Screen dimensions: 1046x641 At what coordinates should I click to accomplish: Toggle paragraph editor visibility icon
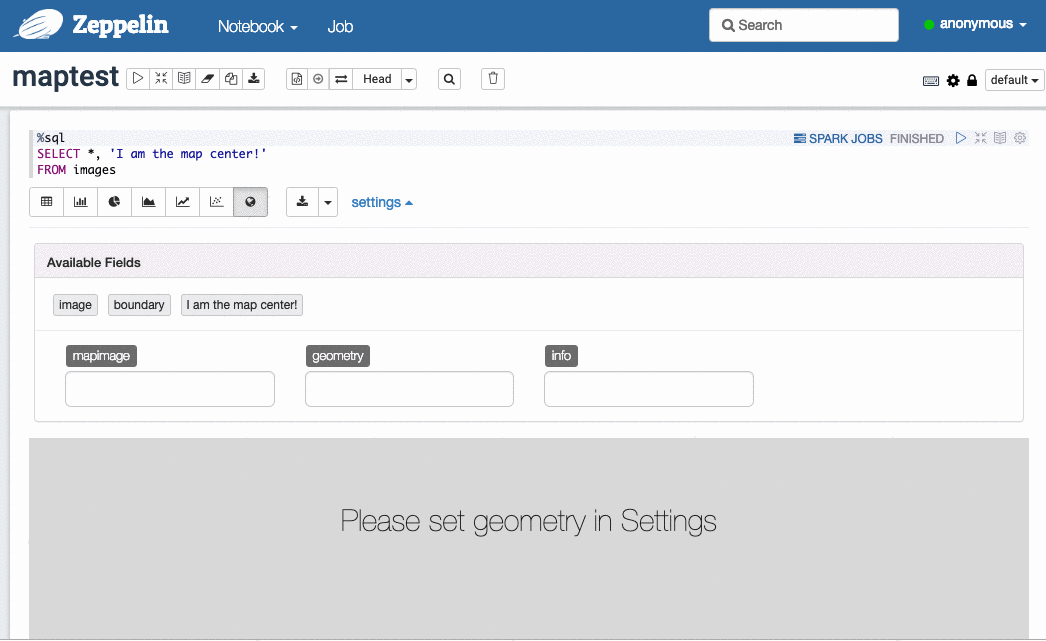[x=980, y=139]
